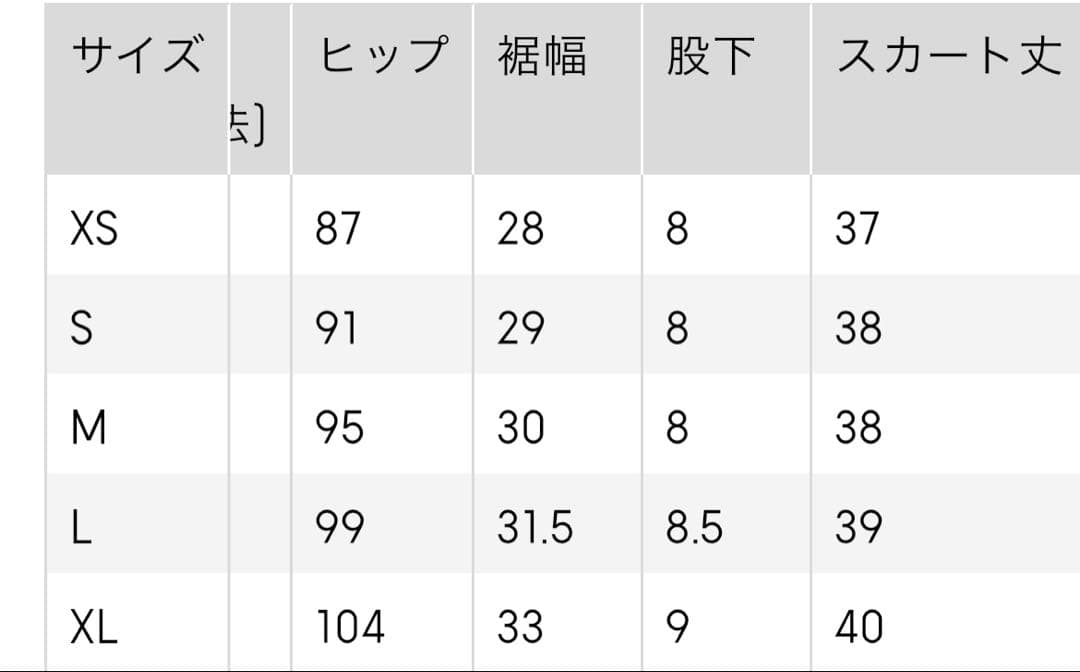The image size is (1080, 672).
Task: Click the スカート丈 column header
Action: coord(947,56)
